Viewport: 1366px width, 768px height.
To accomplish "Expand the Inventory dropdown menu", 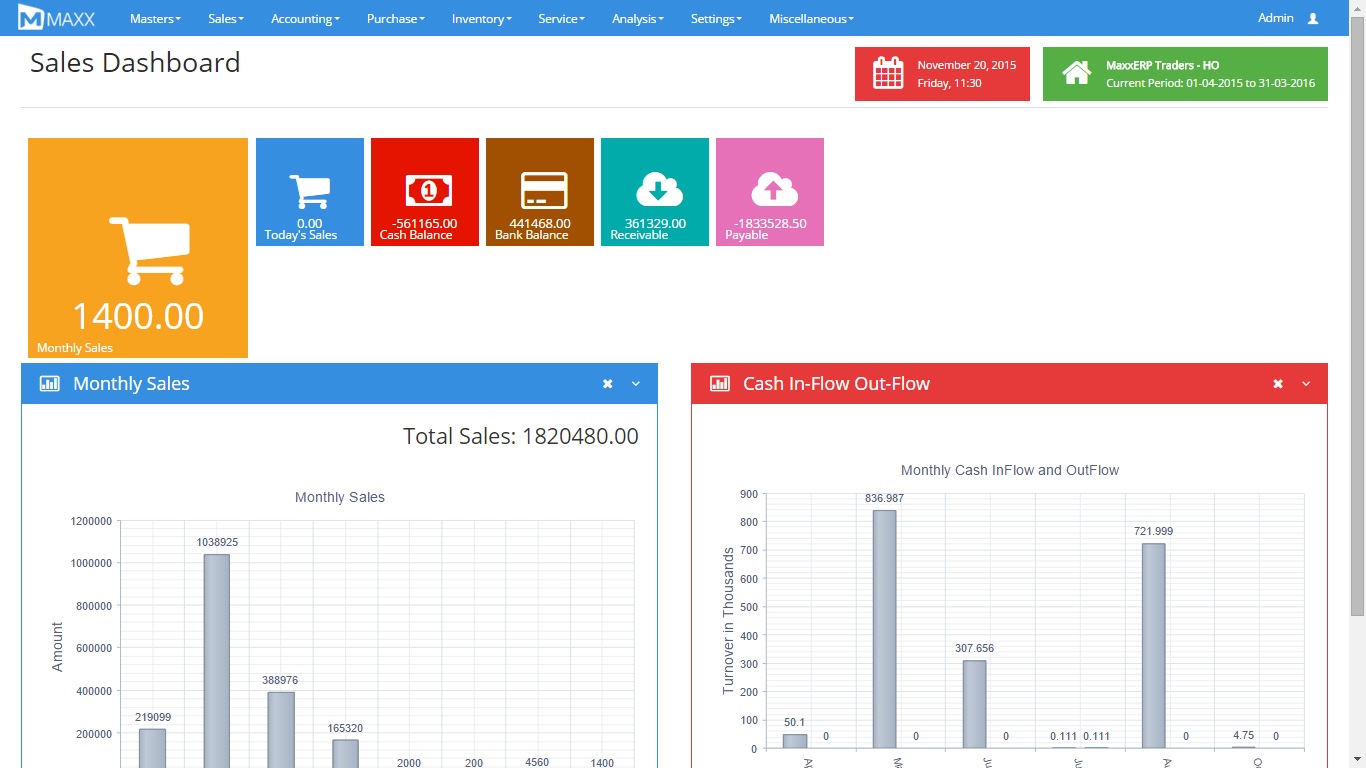I will [481, 18].
